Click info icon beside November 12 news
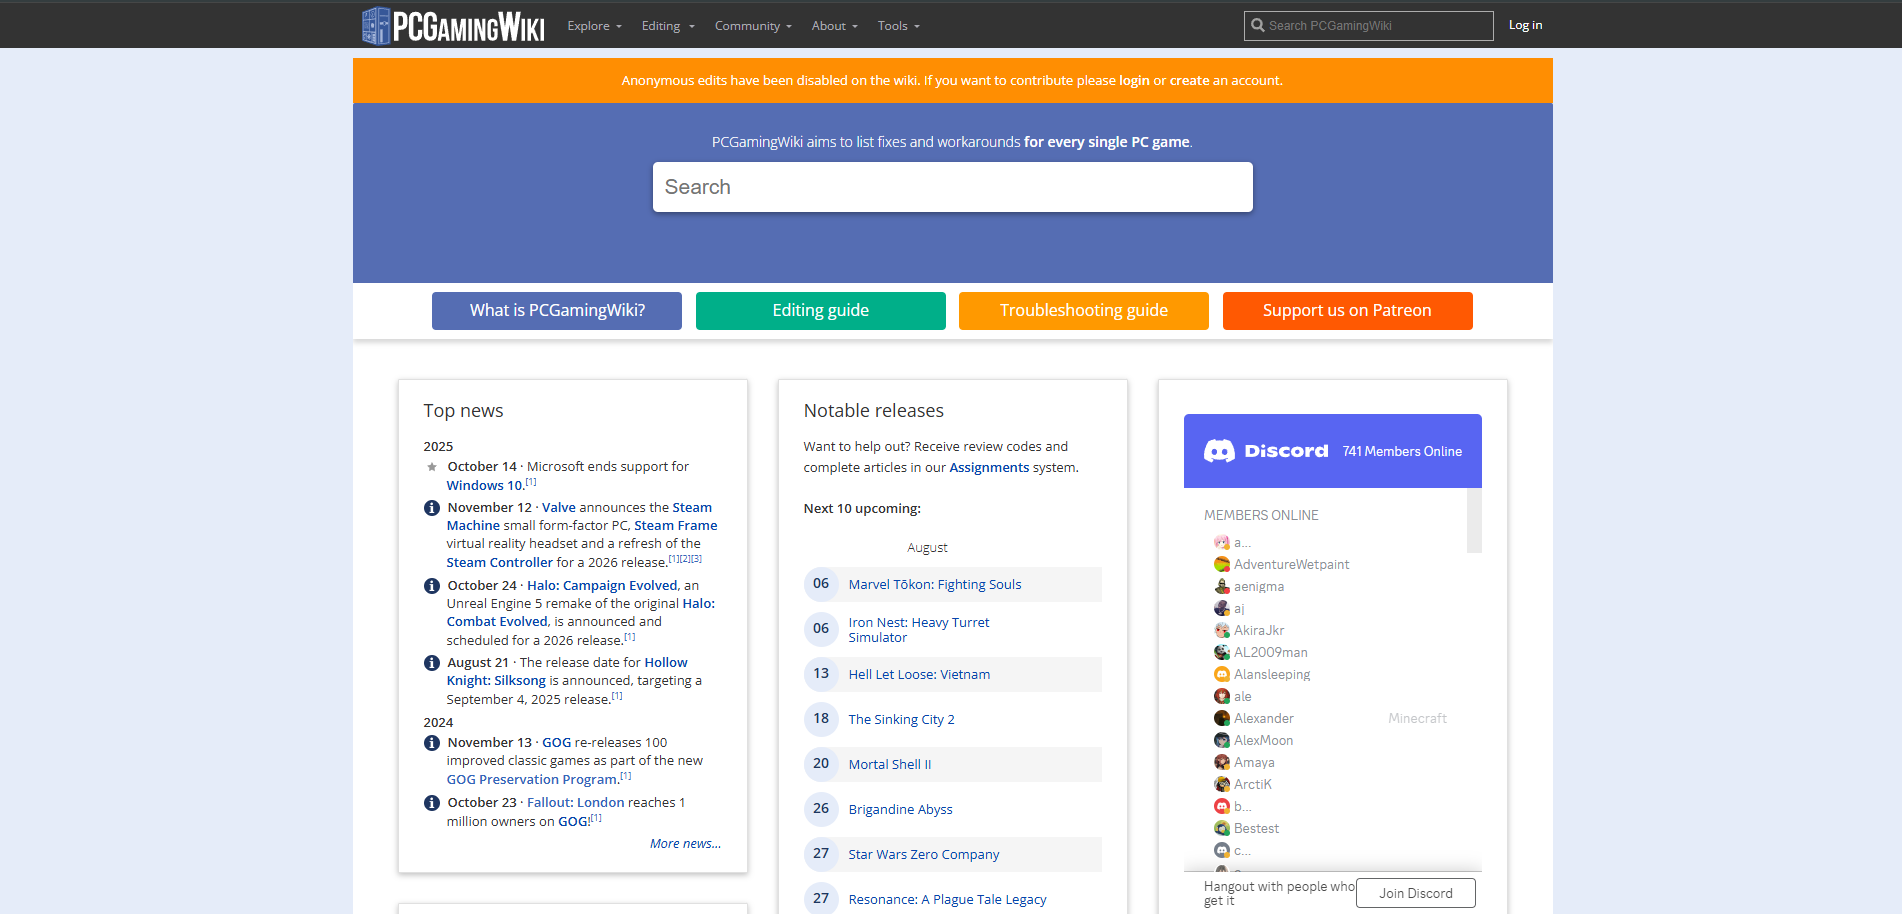This screenshot has height=914, width=1902. tap(432, 508)
